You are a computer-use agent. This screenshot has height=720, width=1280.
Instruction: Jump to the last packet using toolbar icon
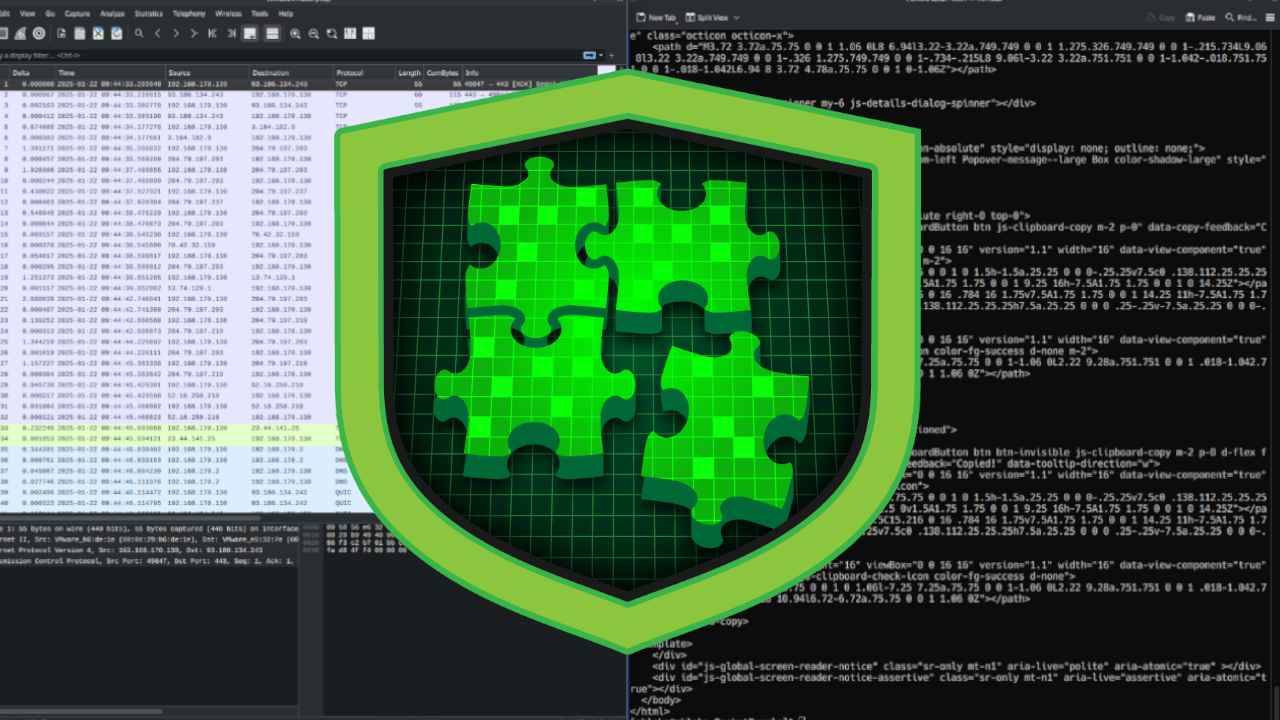(233, 33)
